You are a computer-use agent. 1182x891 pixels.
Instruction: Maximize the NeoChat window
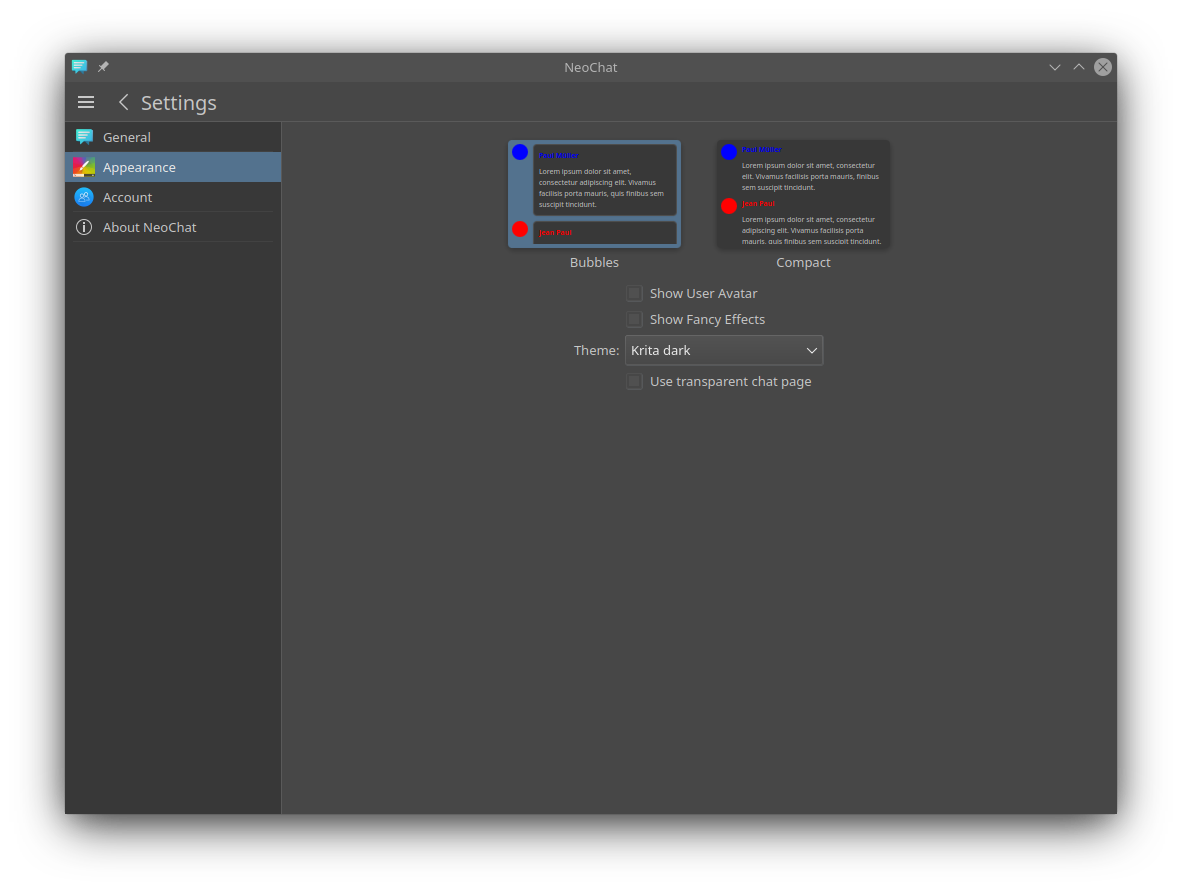(x=1078, y=67)
